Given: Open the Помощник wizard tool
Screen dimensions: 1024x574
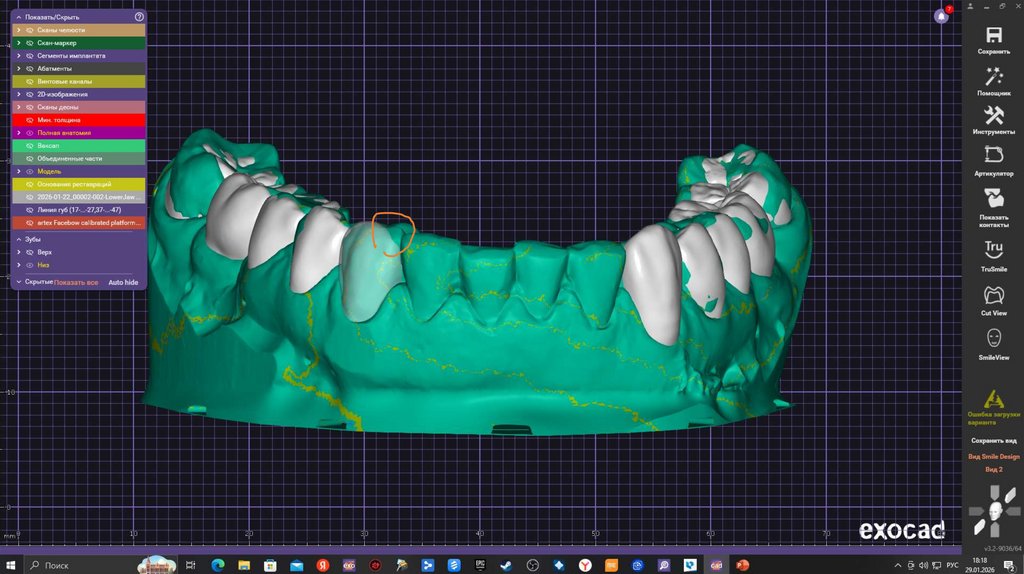Looking at the screenshot, I should (x=993, y=77).
